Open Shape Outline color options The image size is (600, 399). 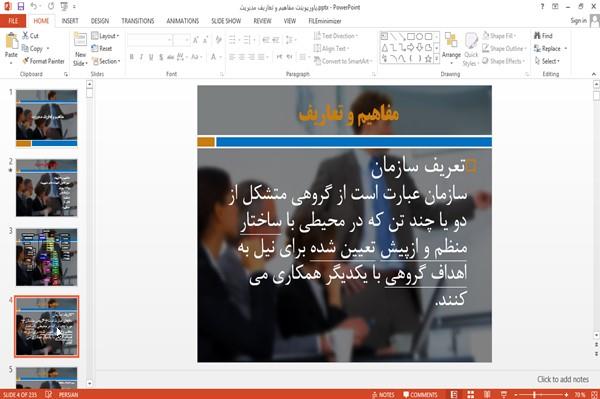point(504,49)
